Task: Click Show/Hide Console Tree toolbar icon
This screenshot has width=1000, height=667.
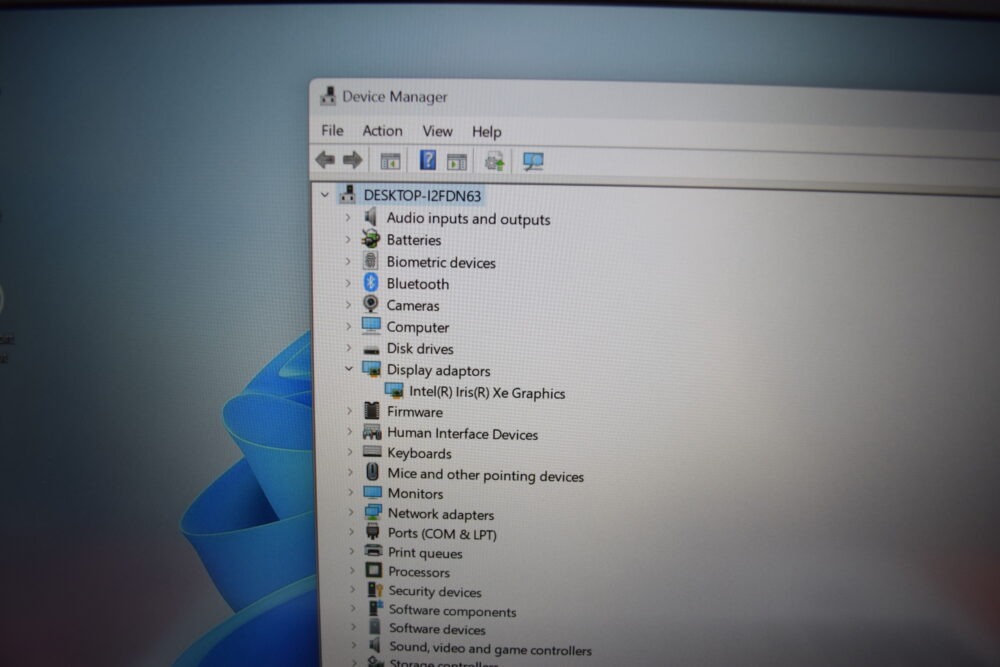Action: 390,161
